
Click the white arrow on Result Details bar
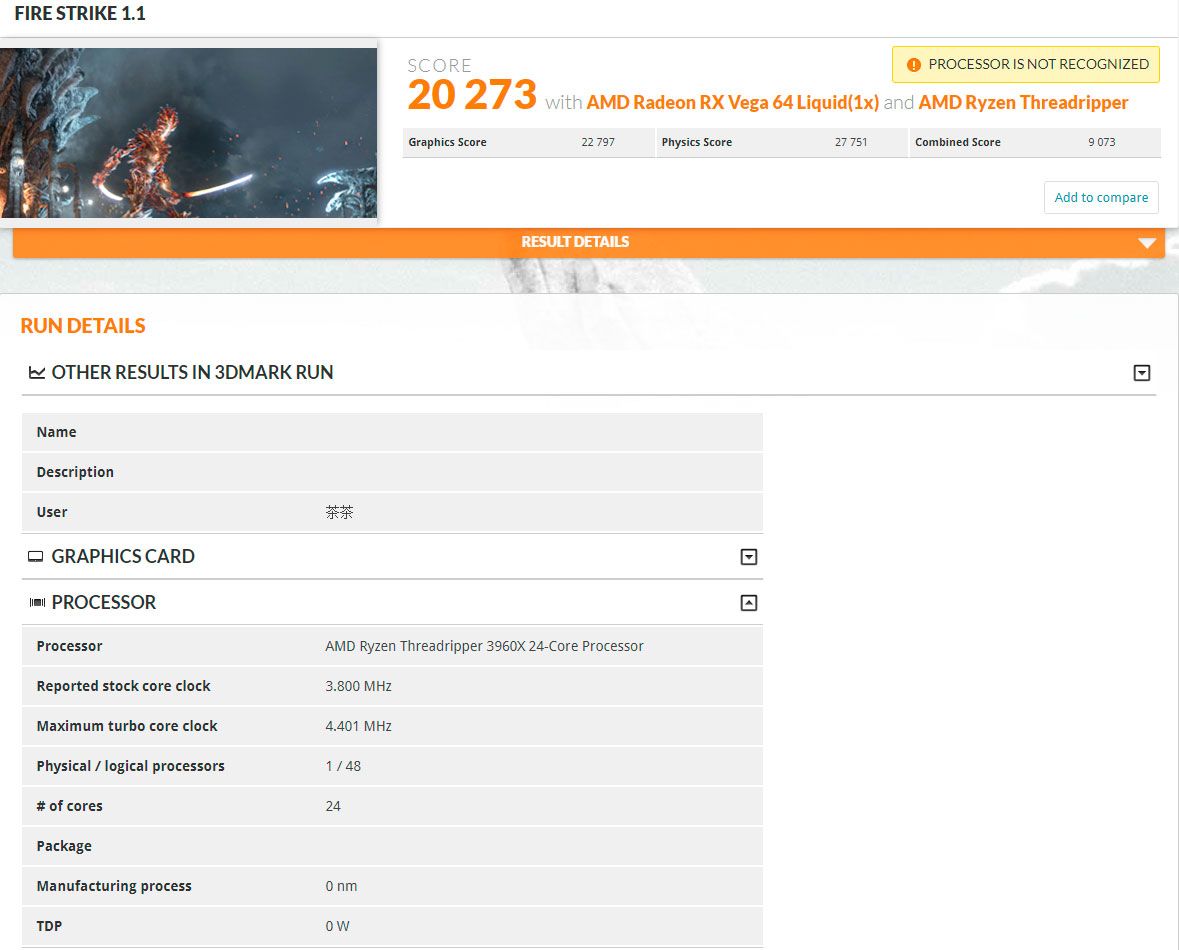coord(1147,243)
